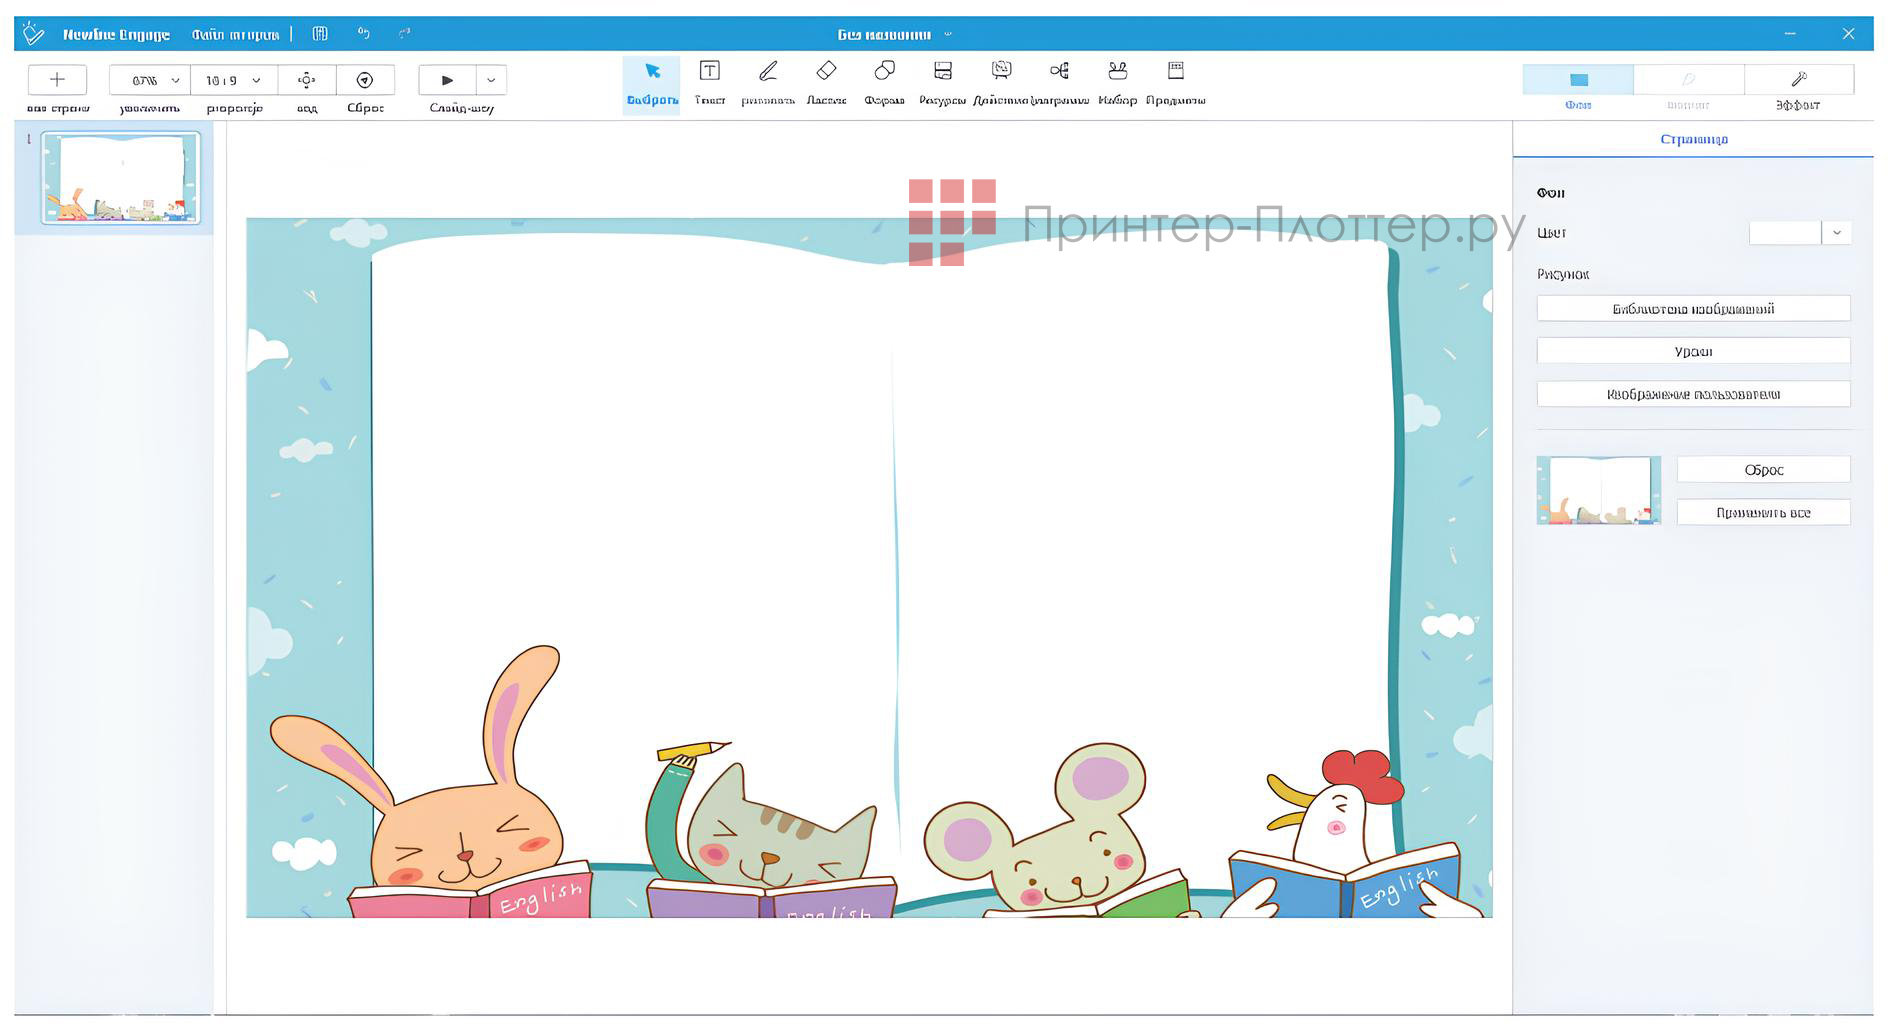Expand slideshow options dropdown arrow
Screen dimensions: 1888x1024
click(x=491, y=80)
